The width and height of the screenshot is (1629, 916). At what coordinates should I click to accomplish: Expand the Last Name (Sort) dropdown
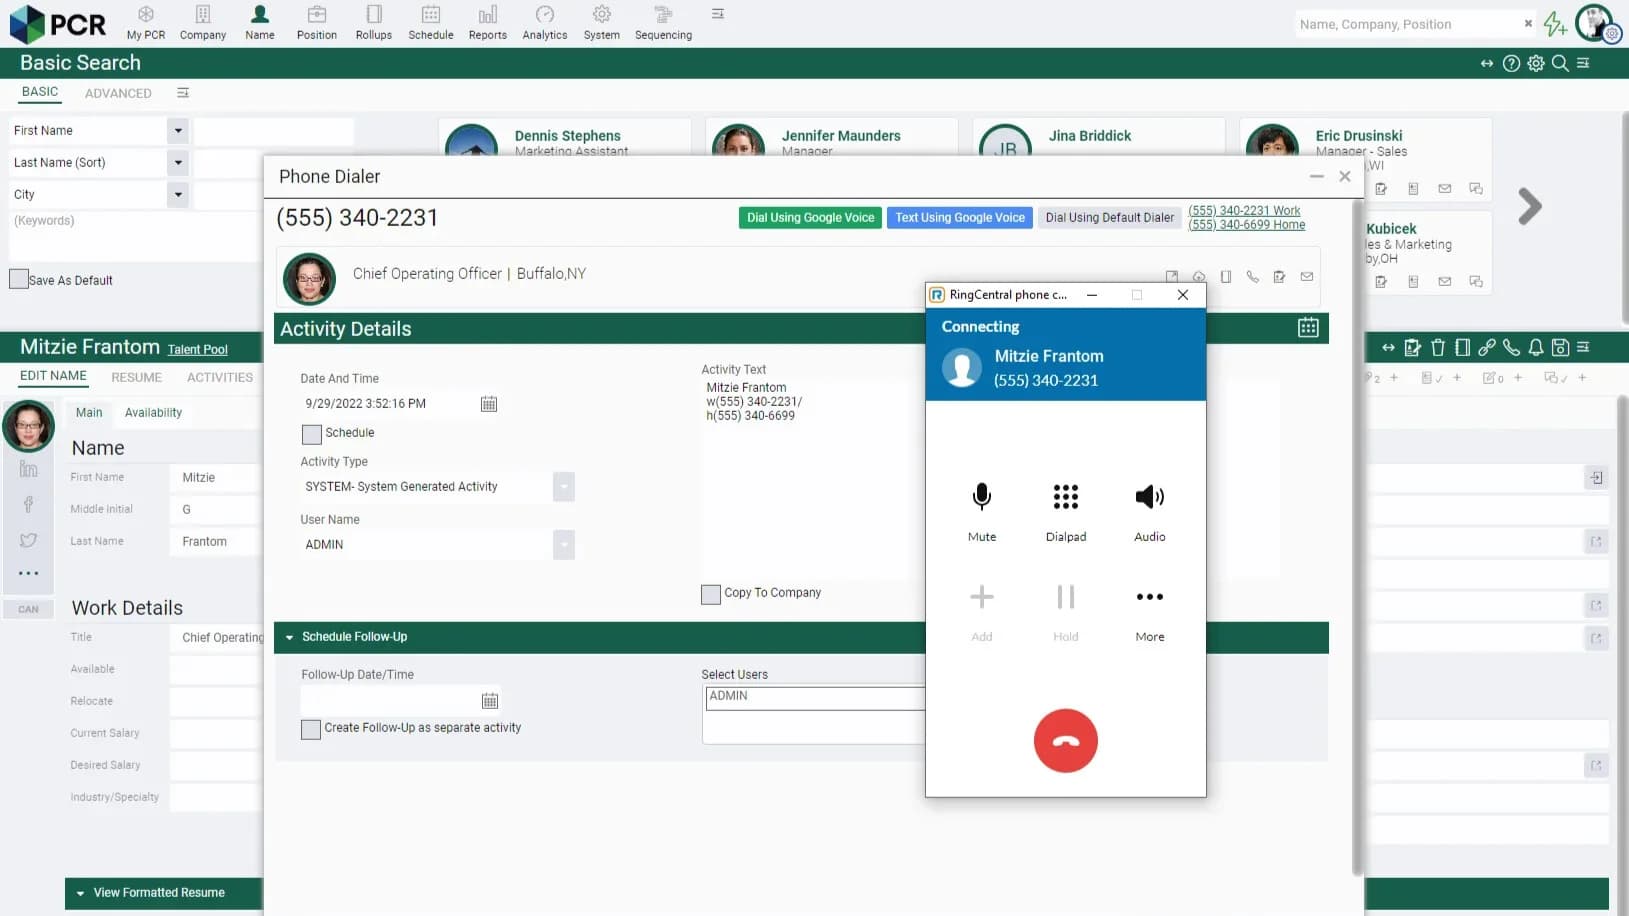(178, 162)
